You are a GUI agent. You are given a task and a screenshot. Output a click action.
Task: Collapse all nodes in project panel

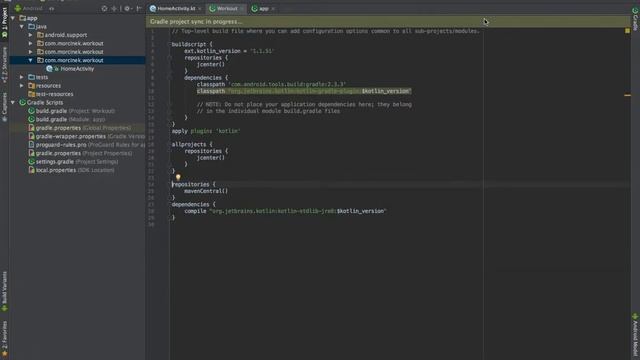coord(114,8)
